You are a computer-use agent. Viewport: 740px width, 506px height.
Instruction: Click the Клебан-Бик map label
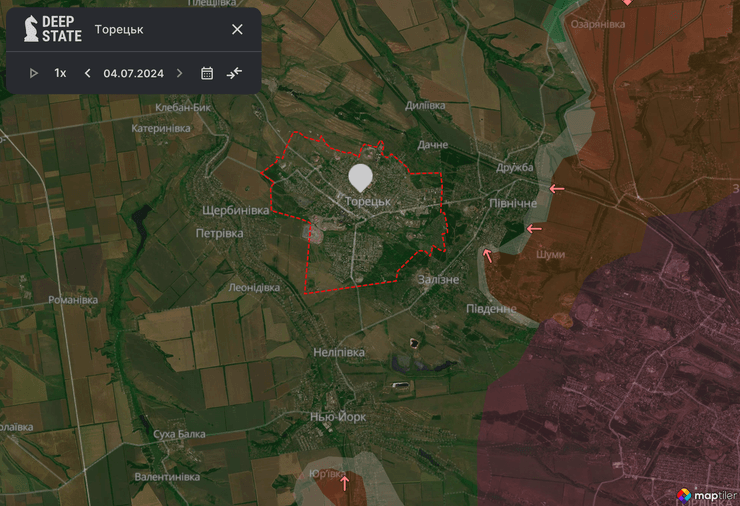[183, 108]
